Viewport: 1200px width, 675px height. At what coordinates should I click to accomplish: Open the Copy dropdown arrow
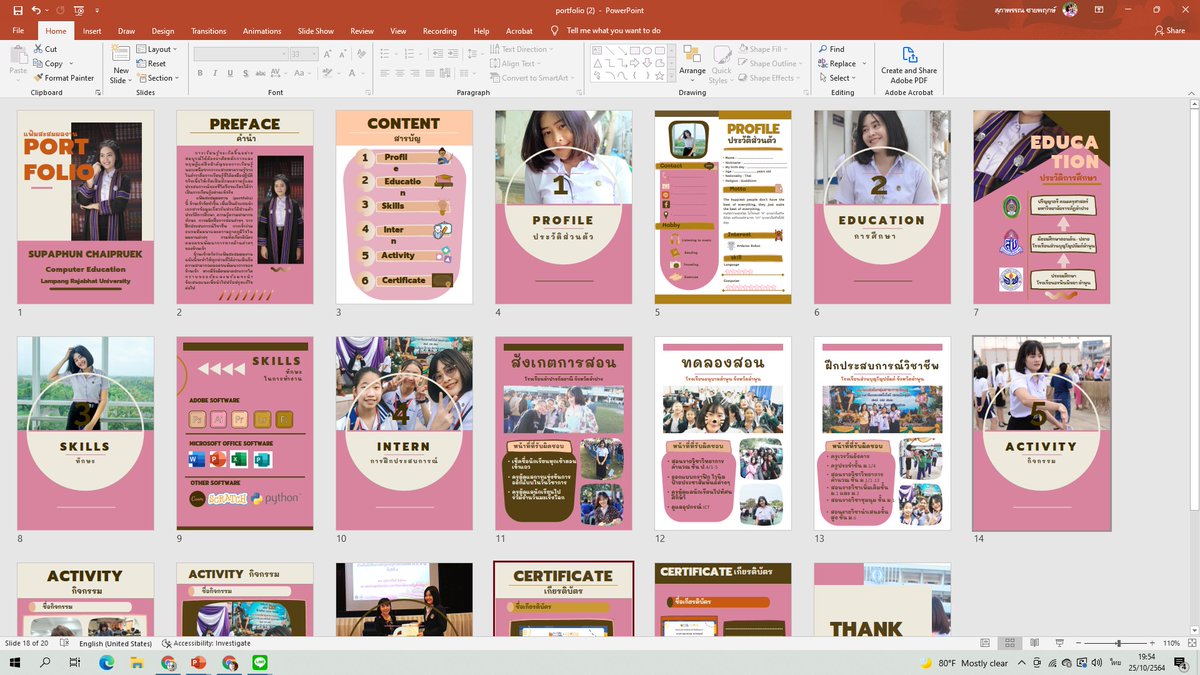(71, 63)
